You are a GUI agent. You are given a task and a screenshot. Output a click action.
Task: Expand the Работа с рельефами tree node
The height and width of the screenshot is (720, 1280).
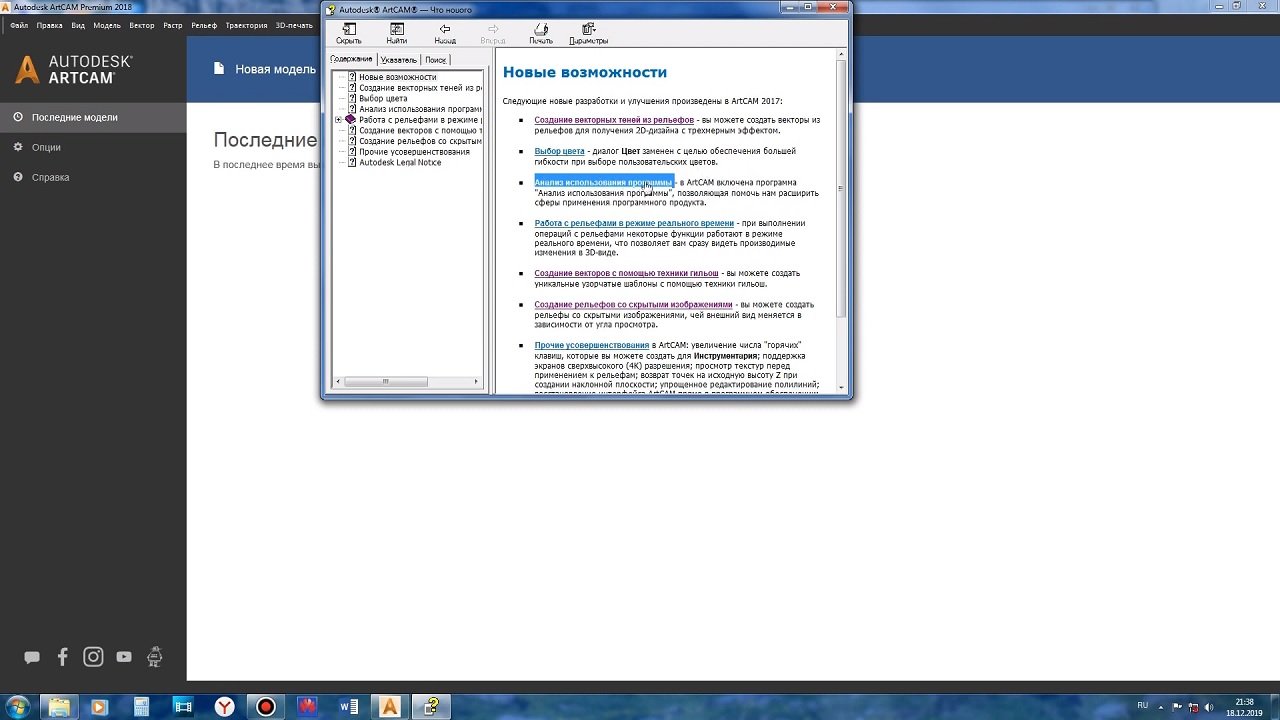pyautogui.click(x=339, y=120)
